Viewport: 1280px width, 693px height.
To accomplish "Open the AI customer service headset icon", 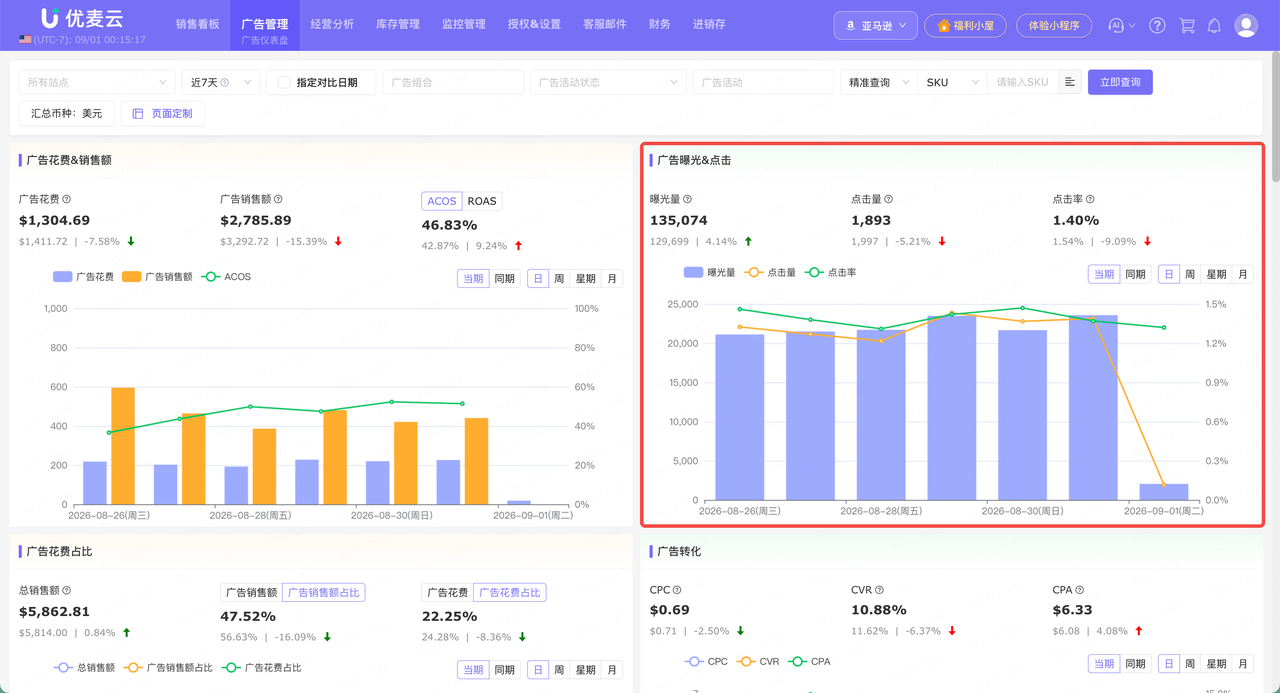I will pos(1116,26).
